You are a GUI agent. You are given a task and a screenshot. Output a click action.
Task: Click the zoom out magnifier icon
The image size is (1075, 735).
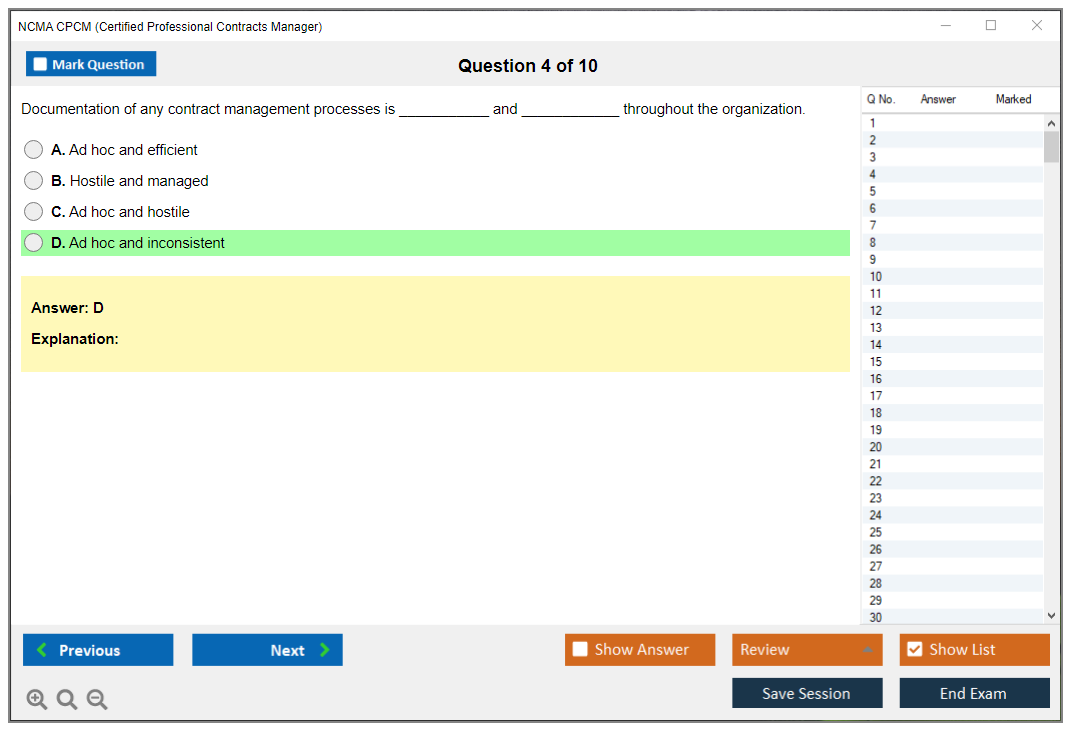pyautogui.click(x=97, y=700)
